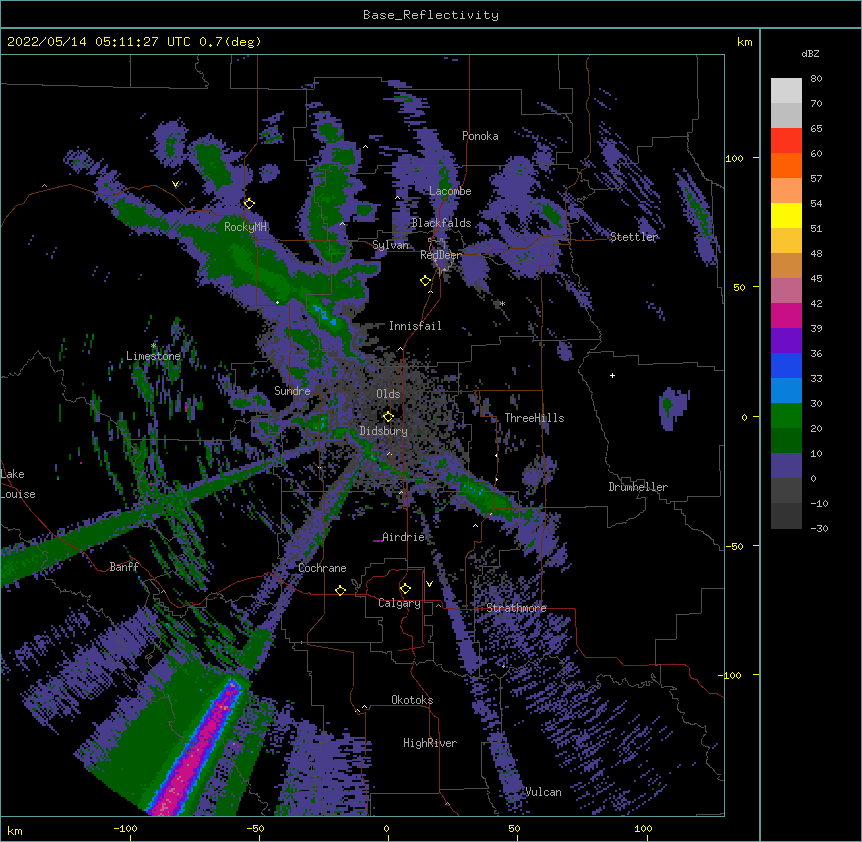Select the purple 36-39 dBZ legend swatch
Screen dimensions: 862x842
click(x=786, y=341)
